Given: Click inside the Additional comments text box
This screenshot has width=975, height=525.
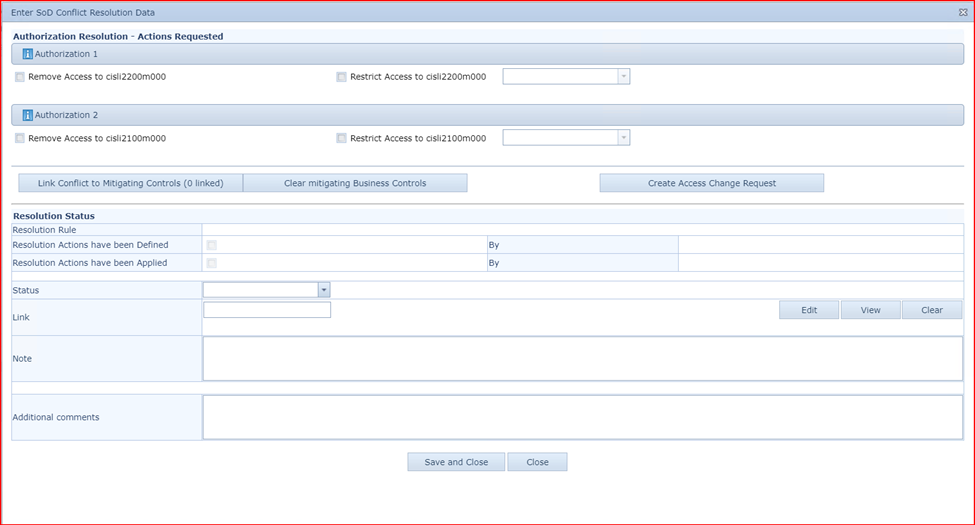Looking at the screenshot, I should (582, 417).
